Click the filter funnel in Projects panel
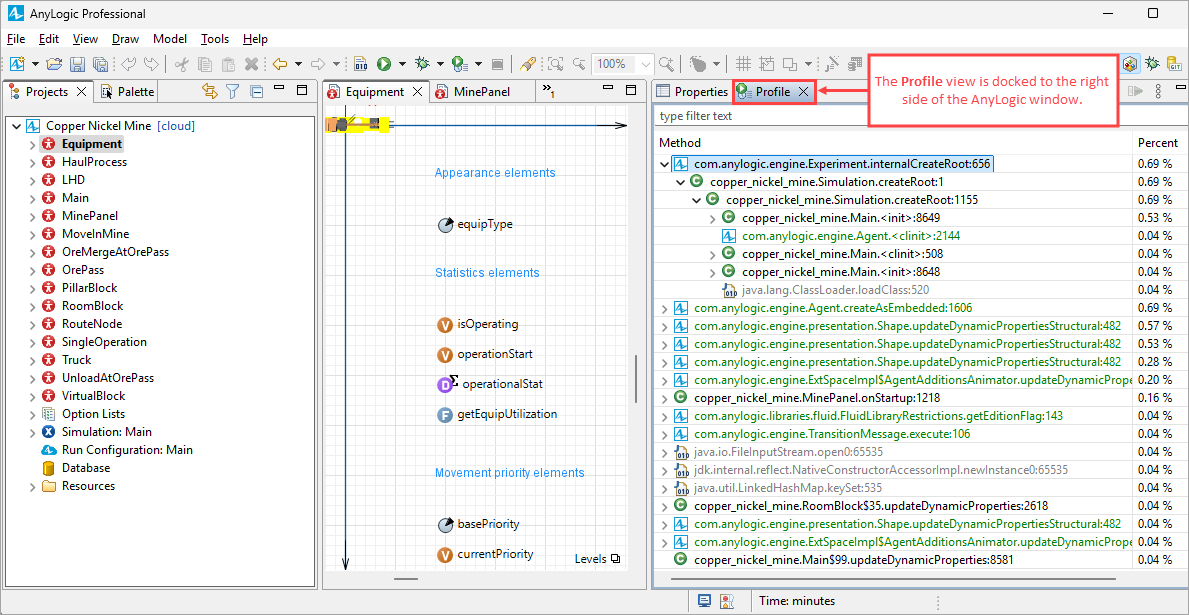Viewport: 1189px width, 615px height. tap(233, 92)
